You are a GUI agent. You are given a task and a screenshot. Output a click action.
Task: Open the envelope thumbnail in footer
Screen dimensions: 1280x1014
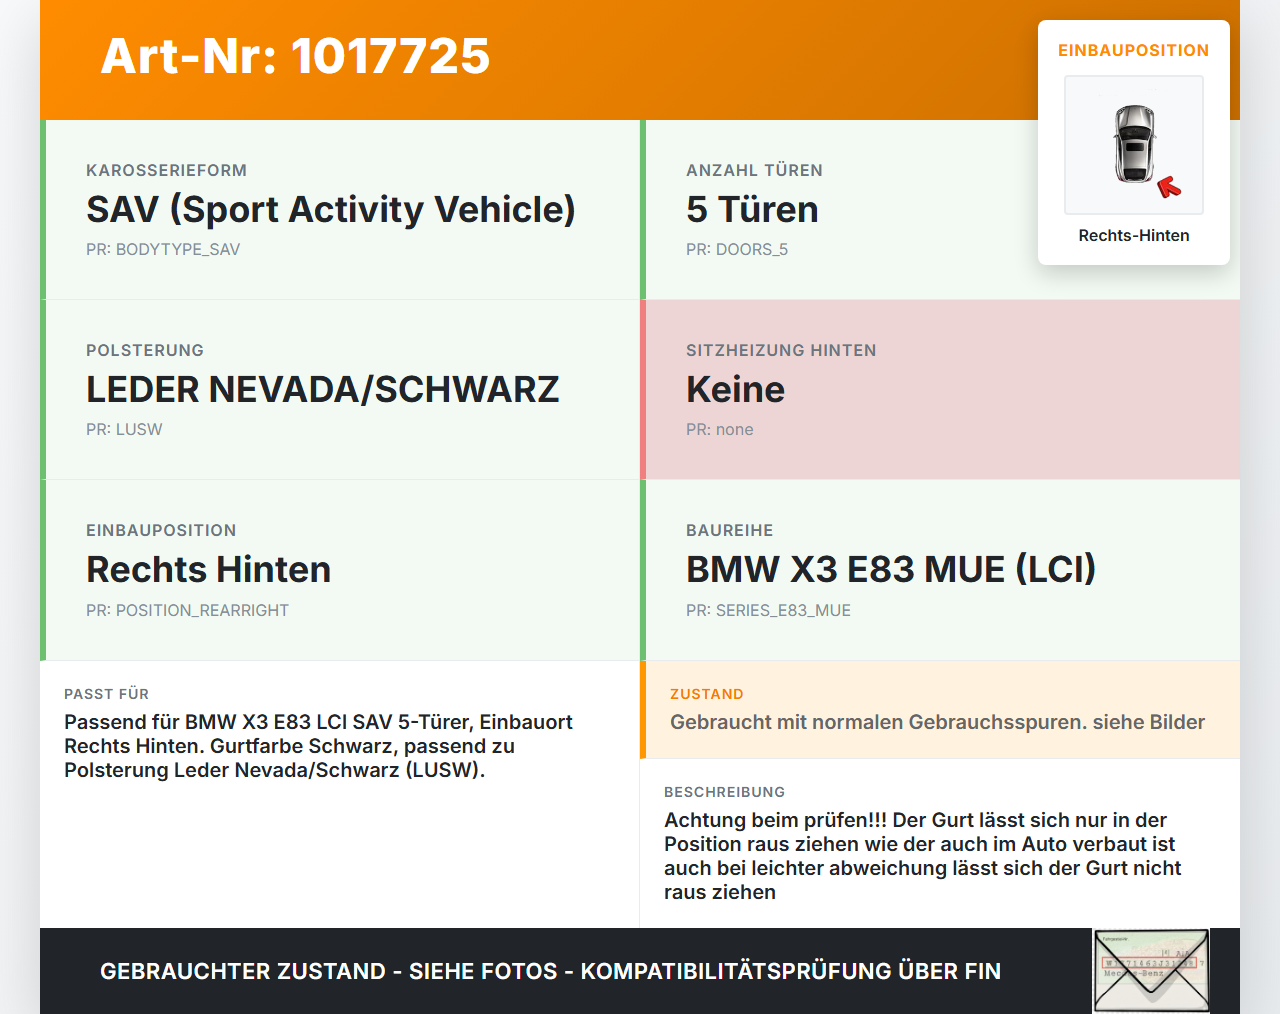[1152, 971]
